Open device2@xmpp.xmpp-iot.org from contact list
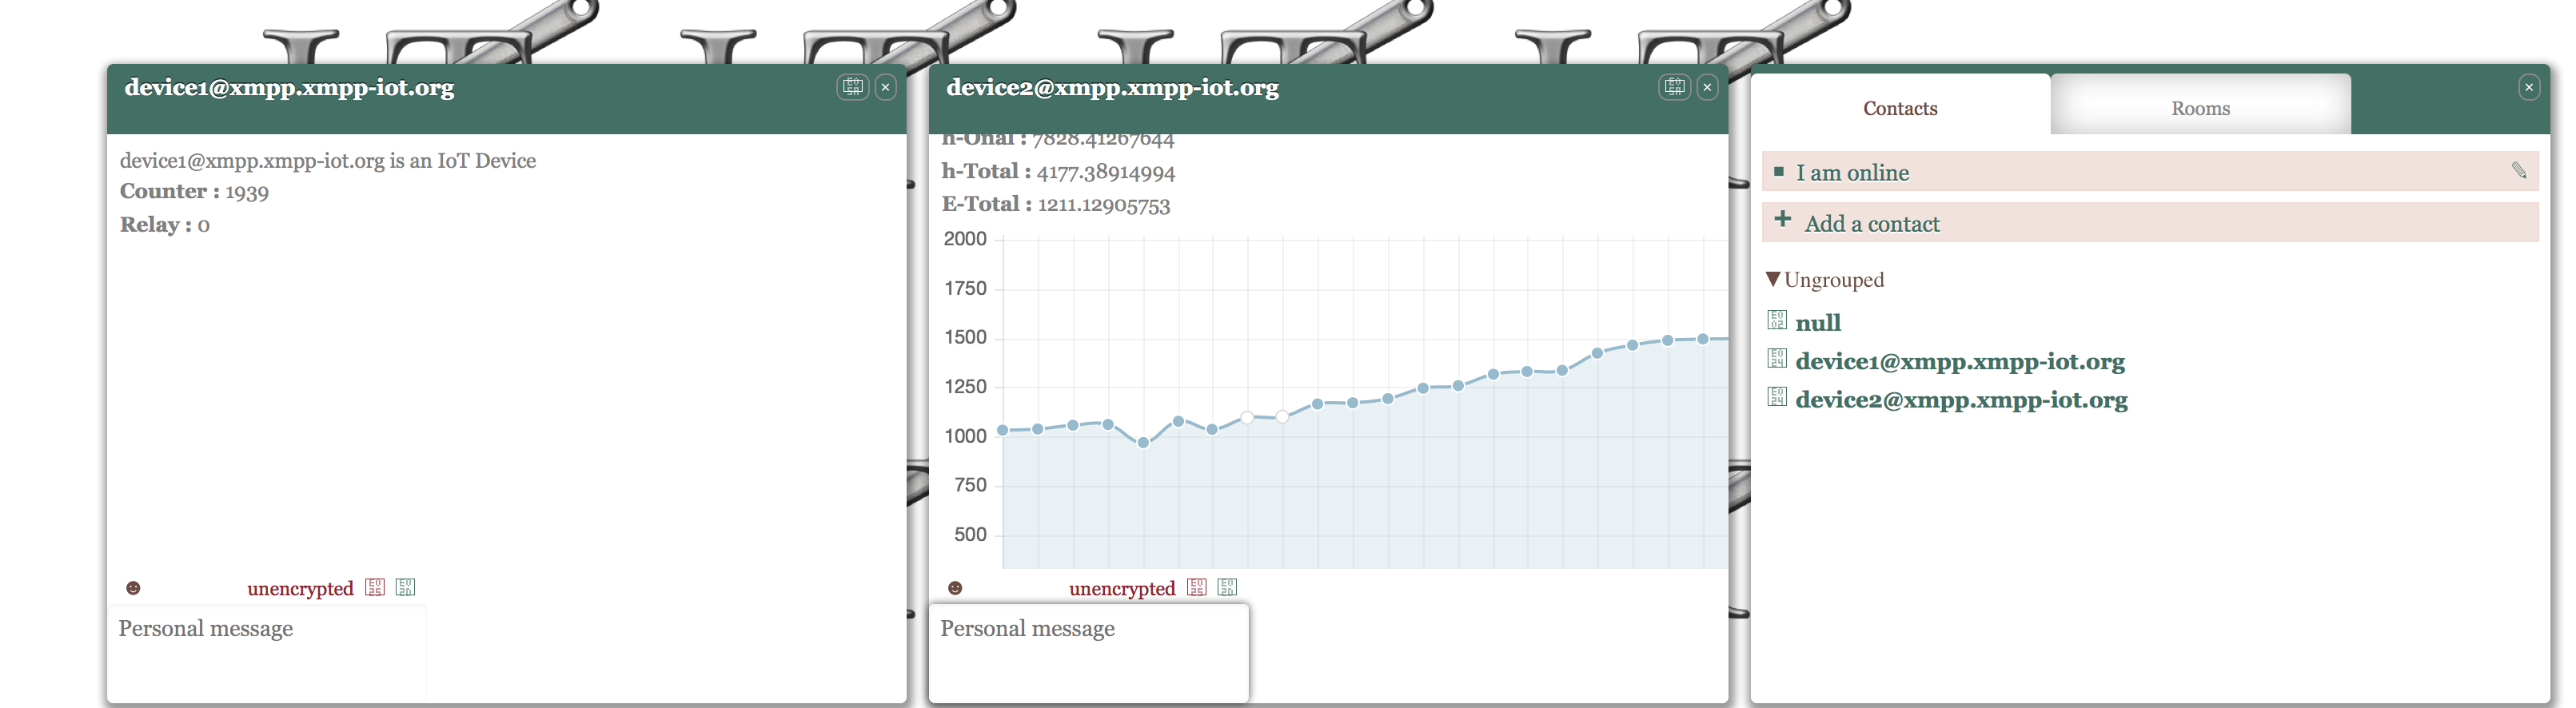 pyautogui.click(x=1961, y=400)
